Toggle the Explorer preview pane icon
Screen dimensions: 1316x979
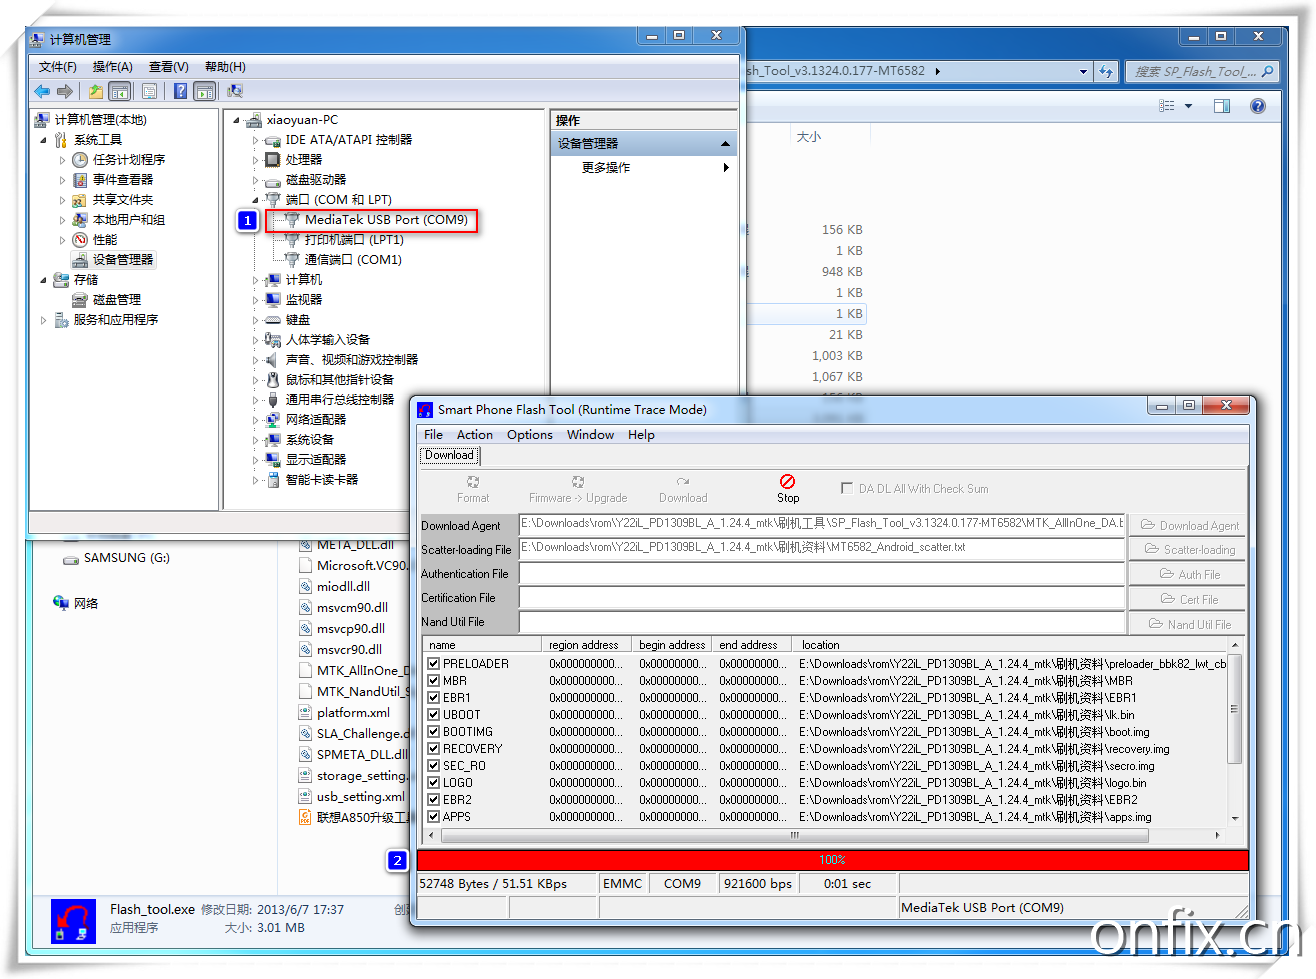[x=1222, y=106]
